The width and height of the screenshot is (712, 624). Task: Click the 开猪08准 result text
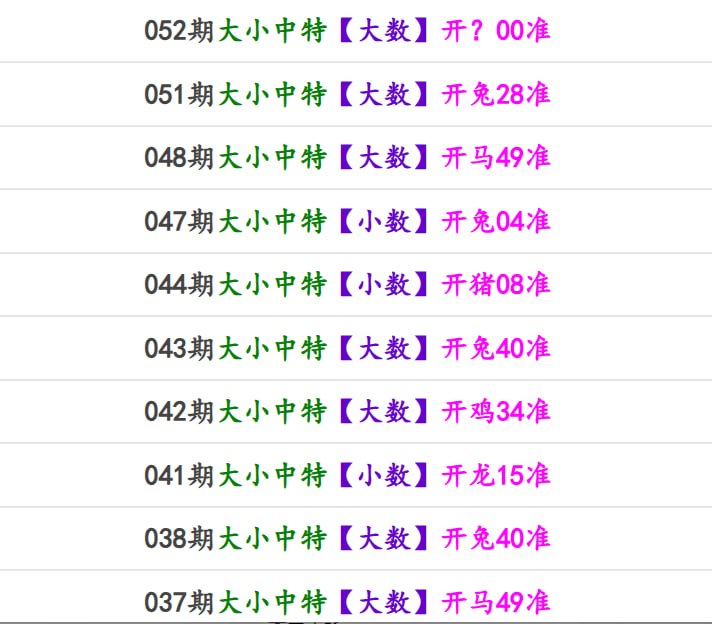tap(496, 284)
